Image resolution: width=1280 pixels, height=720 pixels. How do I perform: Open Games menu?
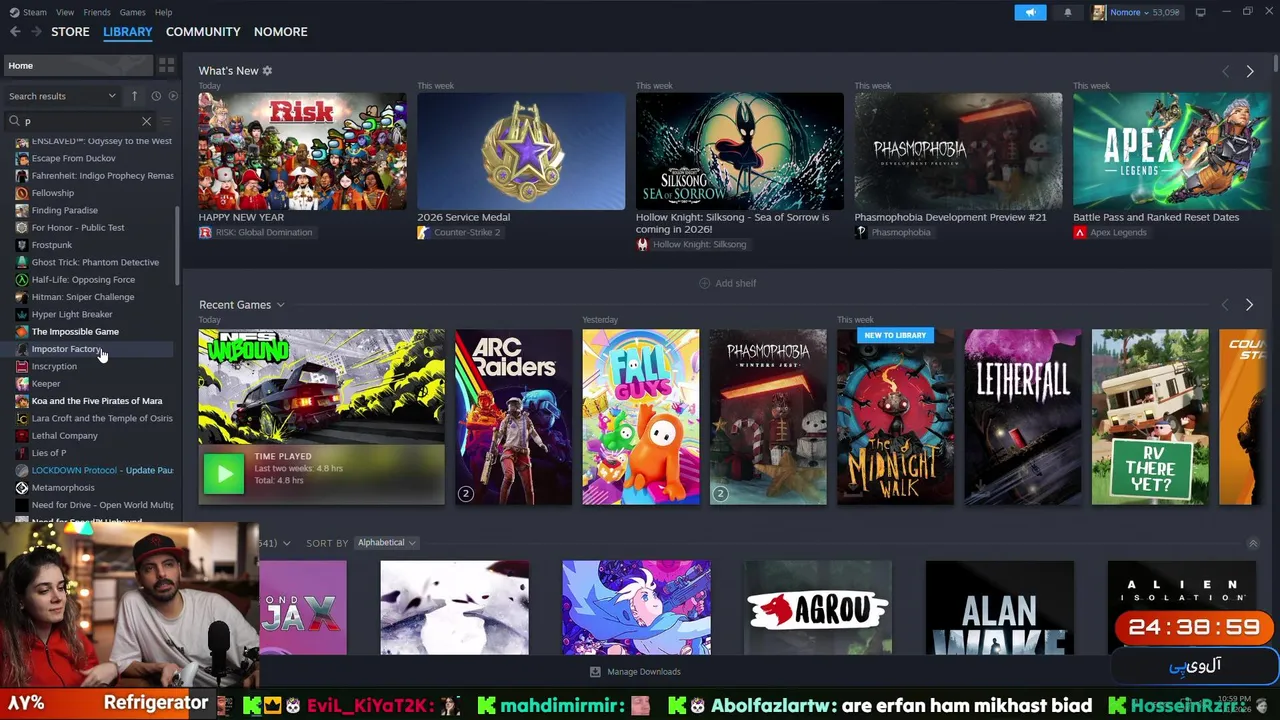coord(132,12)
